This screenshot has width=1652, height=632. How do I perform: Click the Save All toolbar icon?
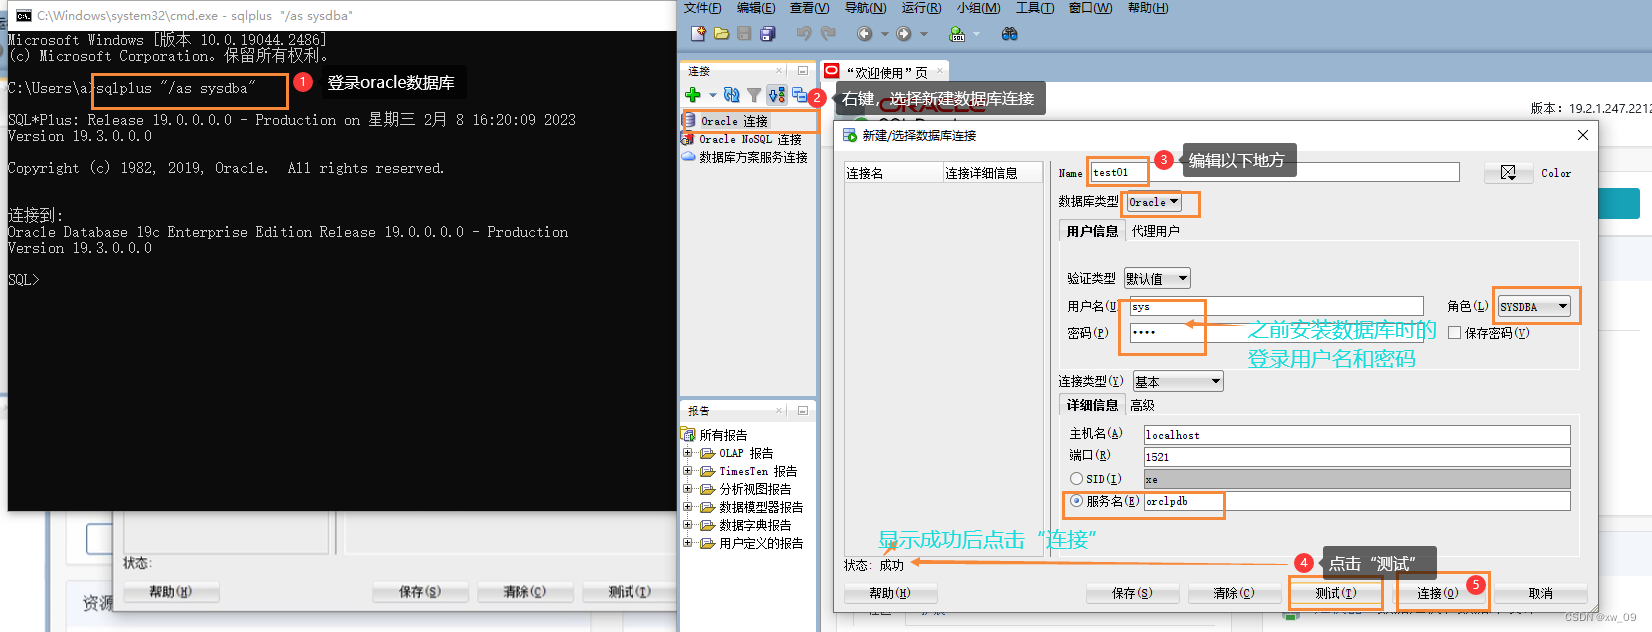tap(767, 34)
